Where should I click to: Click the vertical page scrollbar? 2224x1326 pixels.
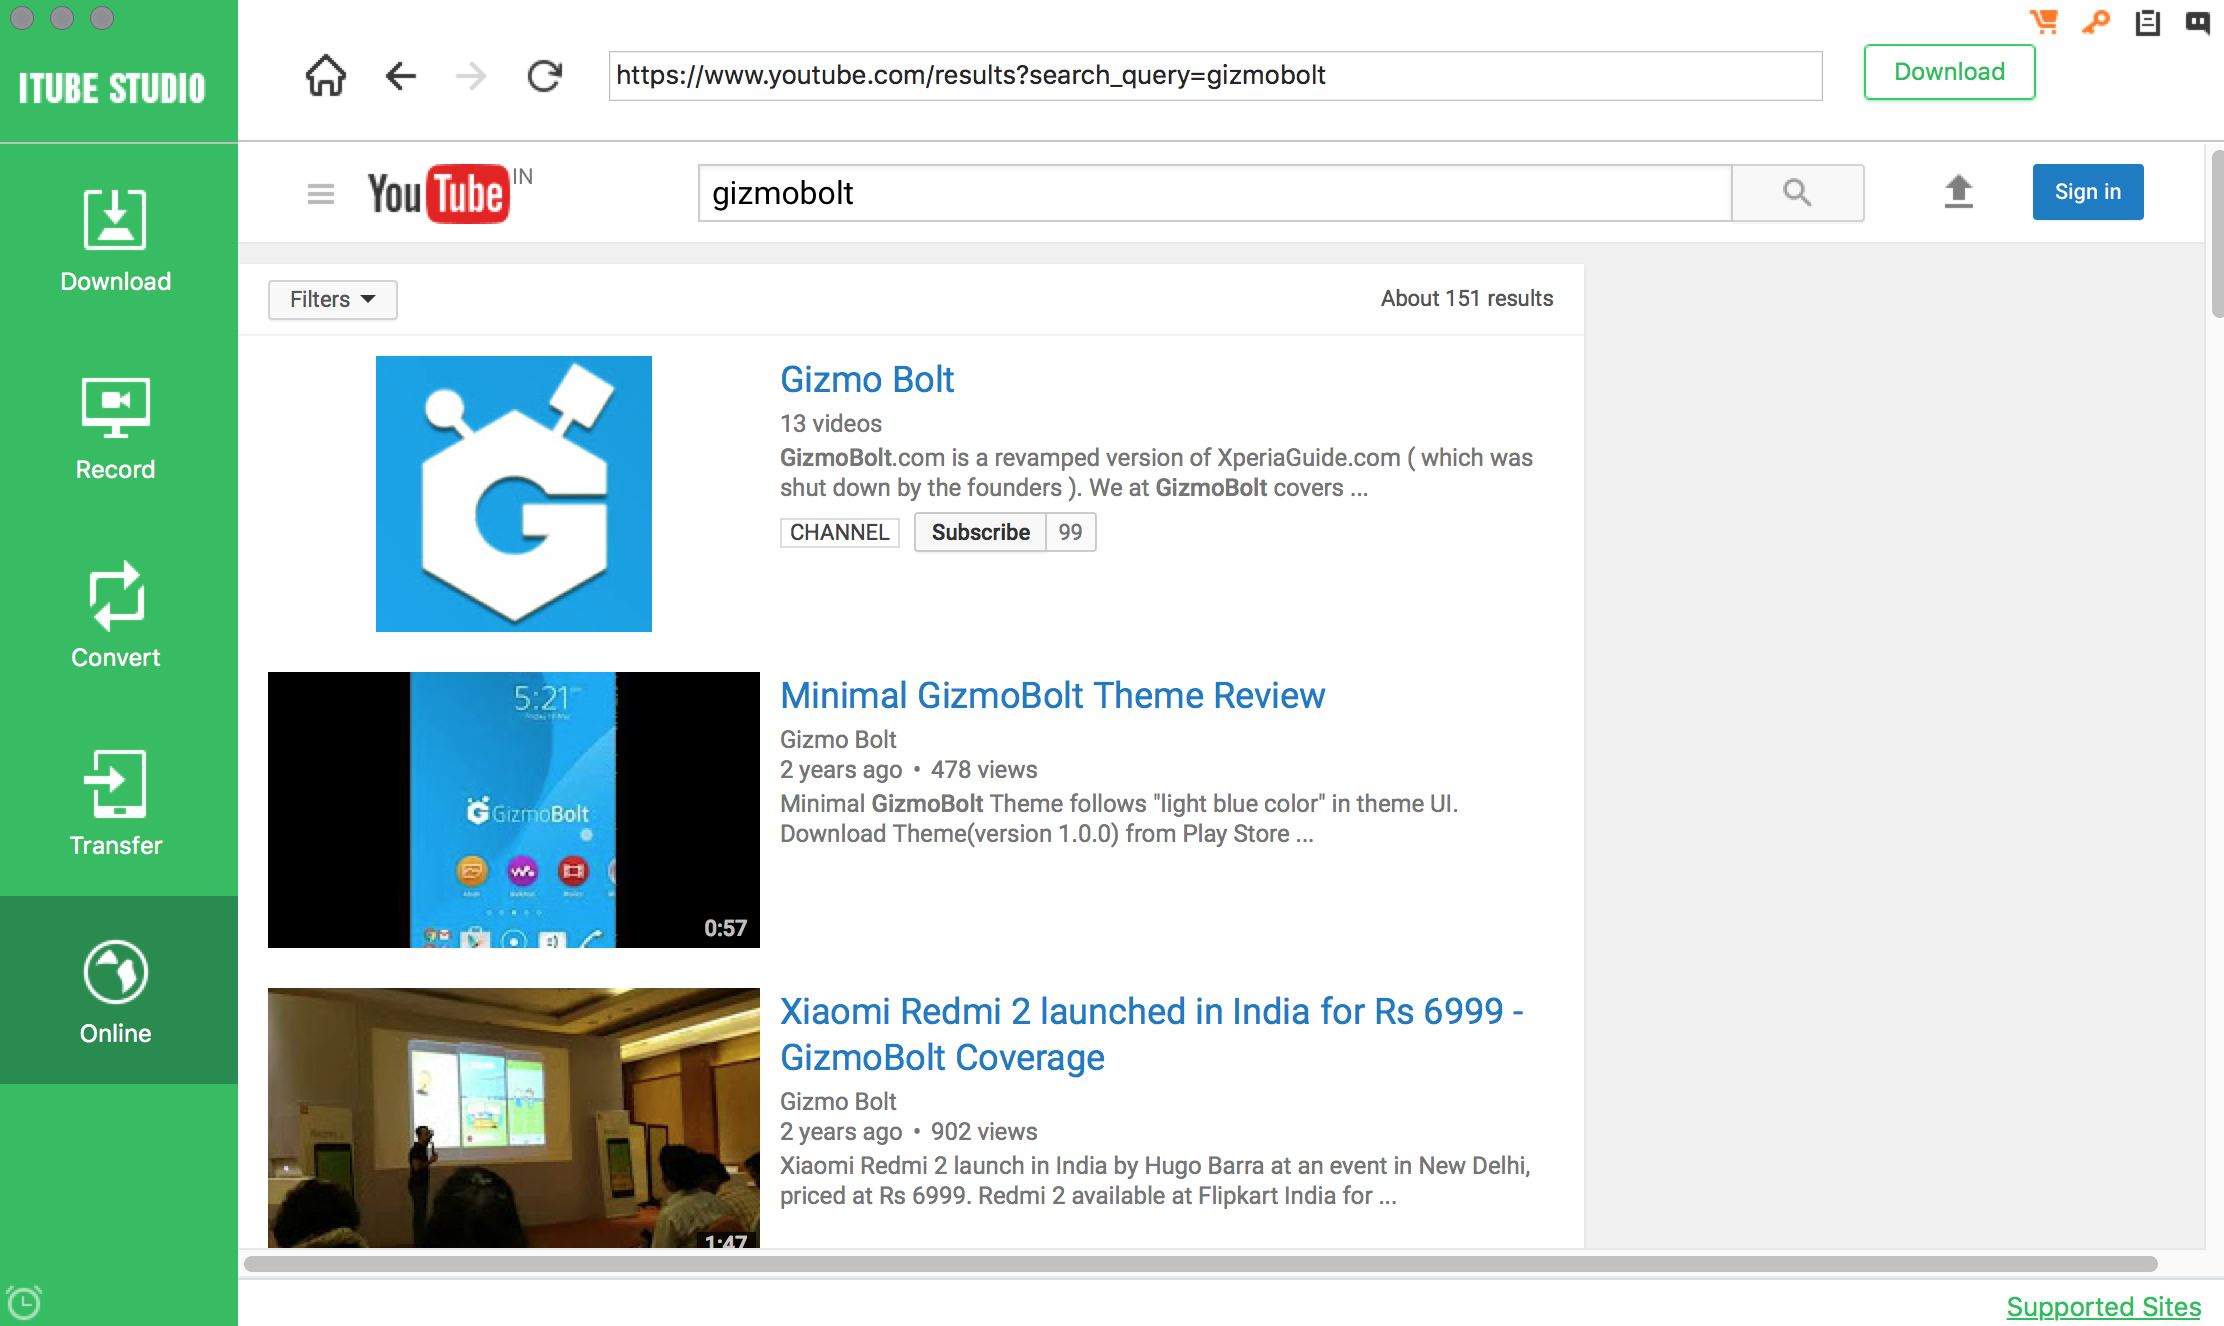[x=2216, y=234]
